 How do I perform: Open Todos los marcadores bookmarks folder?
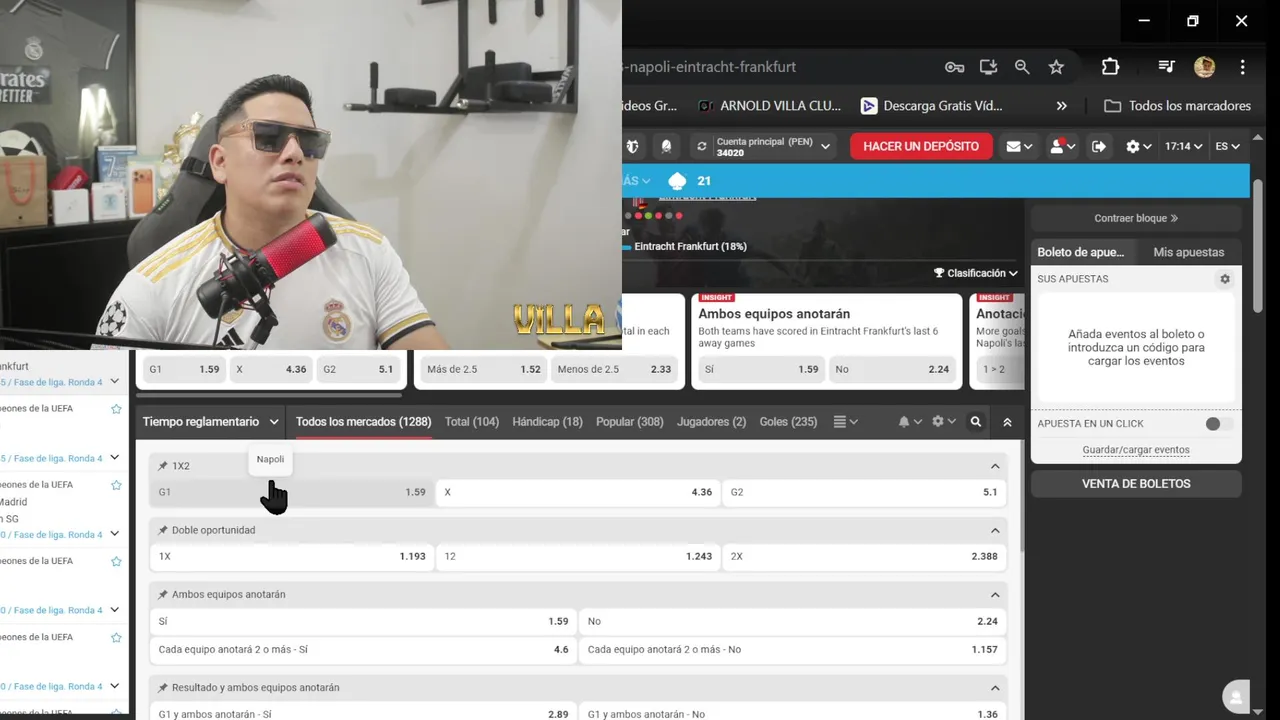pyautogui.click(x=1178, y=106)
